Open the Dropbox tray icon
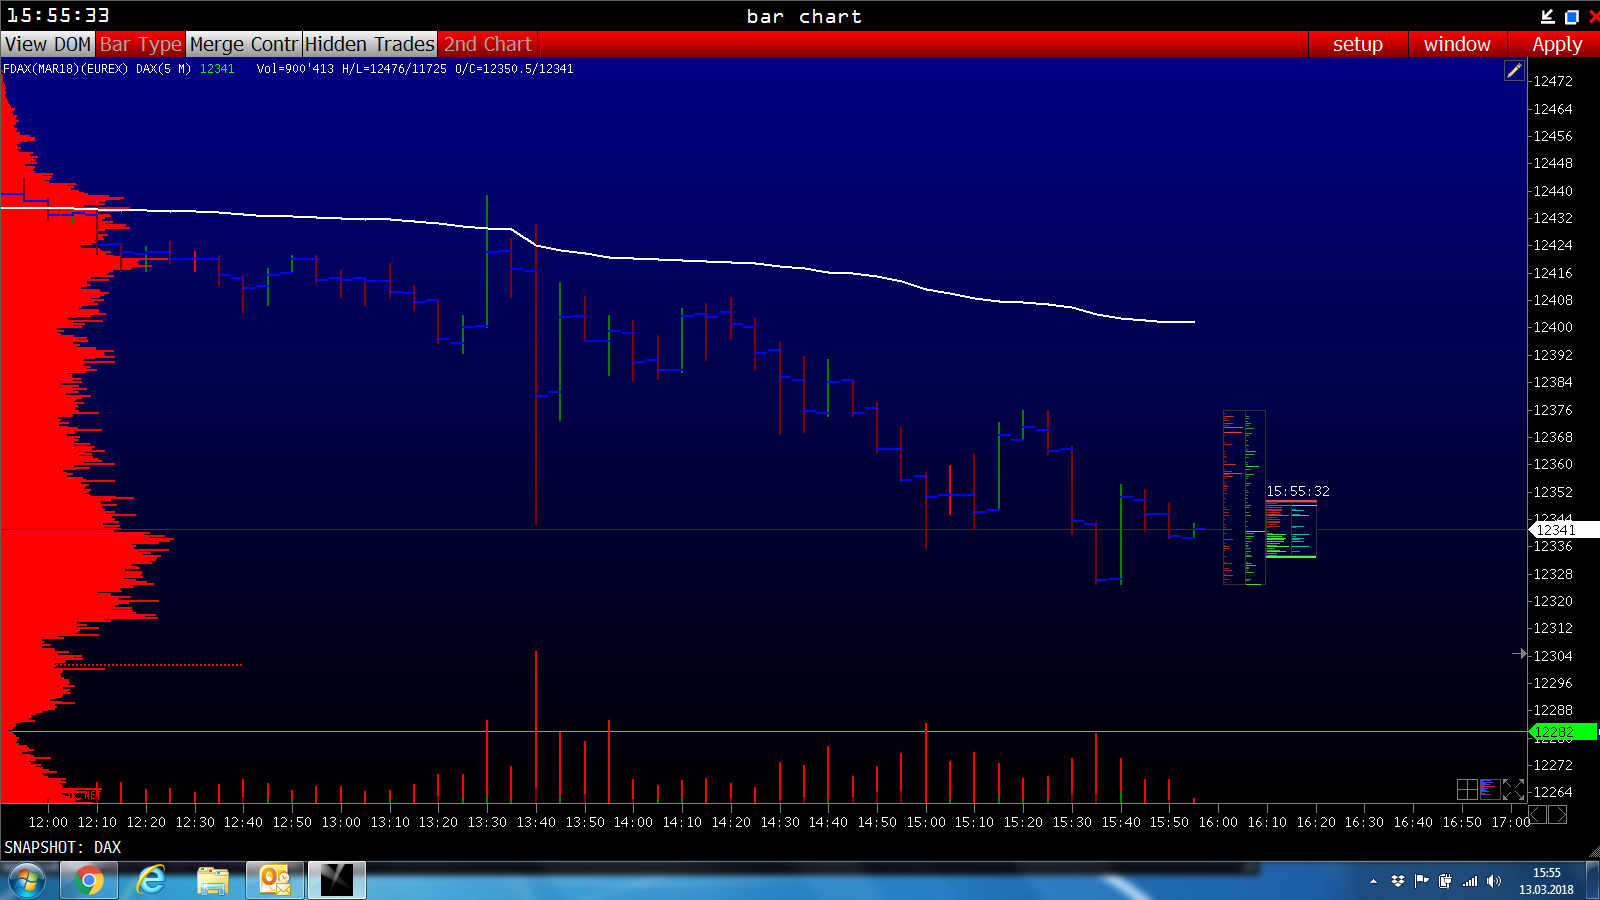1600x900 pixels. pos(1398,881)
